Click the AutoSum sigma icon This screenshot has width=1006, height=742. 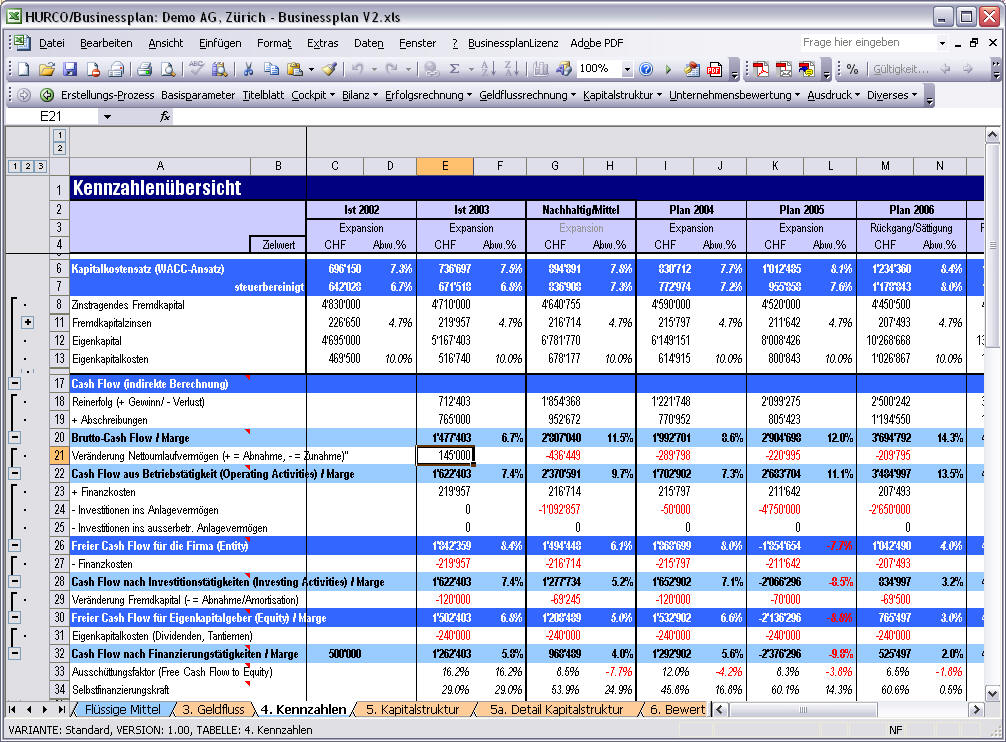tap(454, 69)
